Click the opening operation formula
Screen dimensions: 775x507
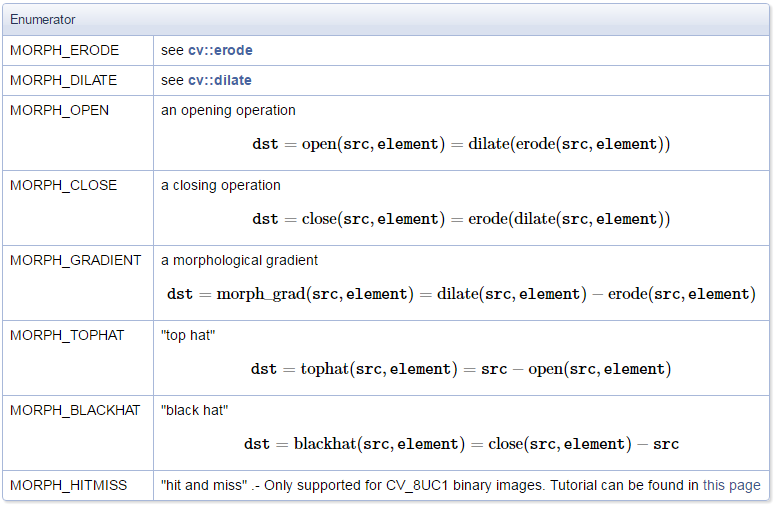461,144
